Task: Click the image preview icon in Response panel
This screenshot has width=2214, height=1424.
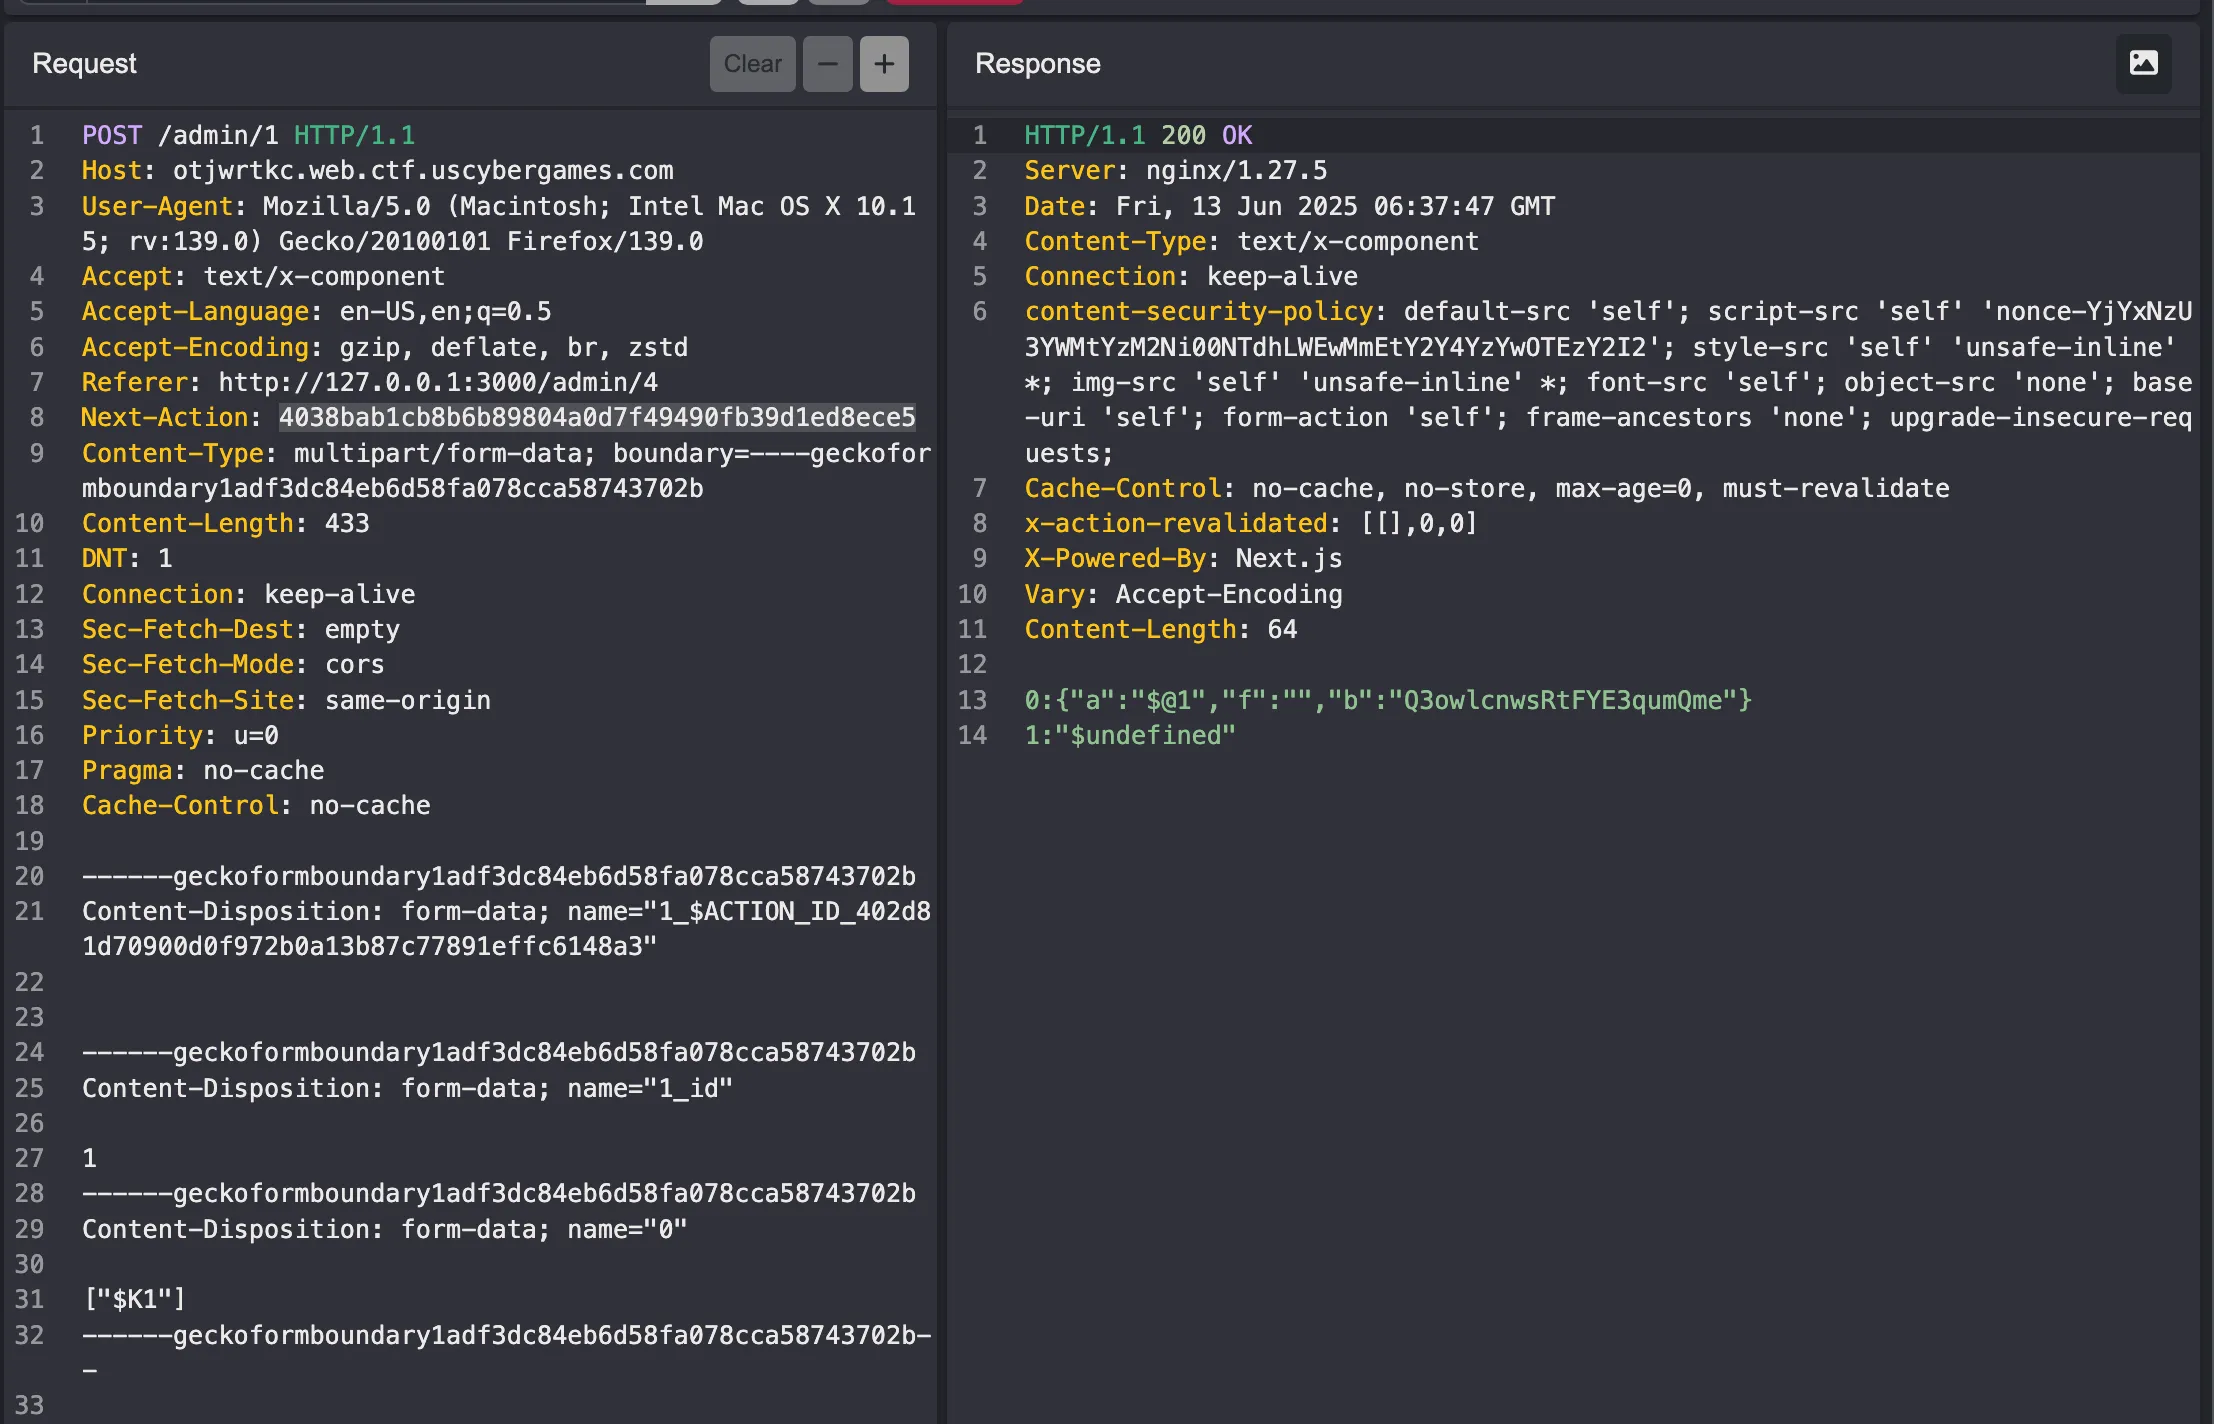Action: click(2143, 64)
